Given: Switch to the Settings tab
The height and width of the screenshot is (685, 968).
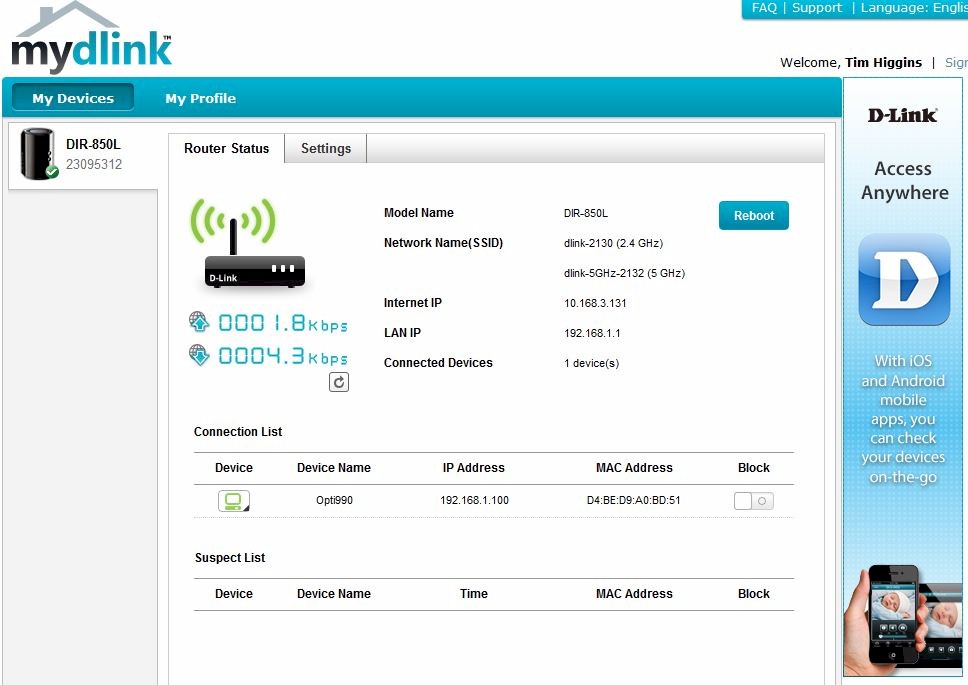Looking at the screenshot, I should (x=326, y=148).
